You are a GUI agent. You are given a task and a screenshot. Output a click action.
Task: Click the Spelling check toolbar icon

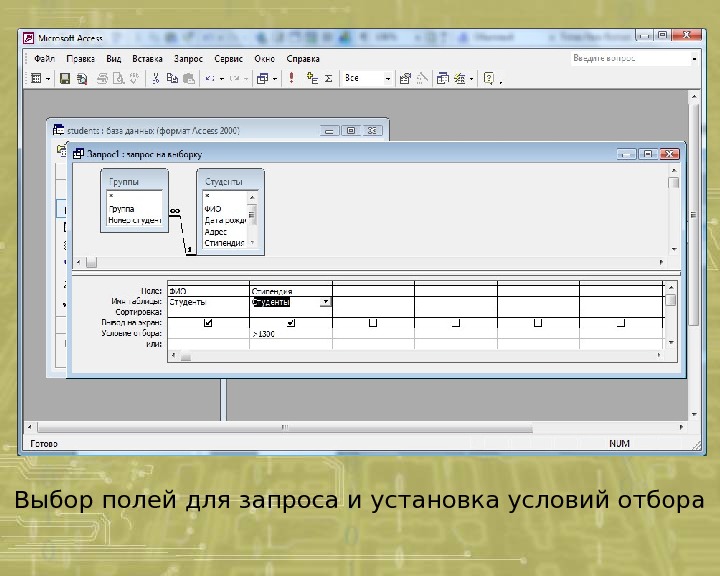click(x=134, y=79)
